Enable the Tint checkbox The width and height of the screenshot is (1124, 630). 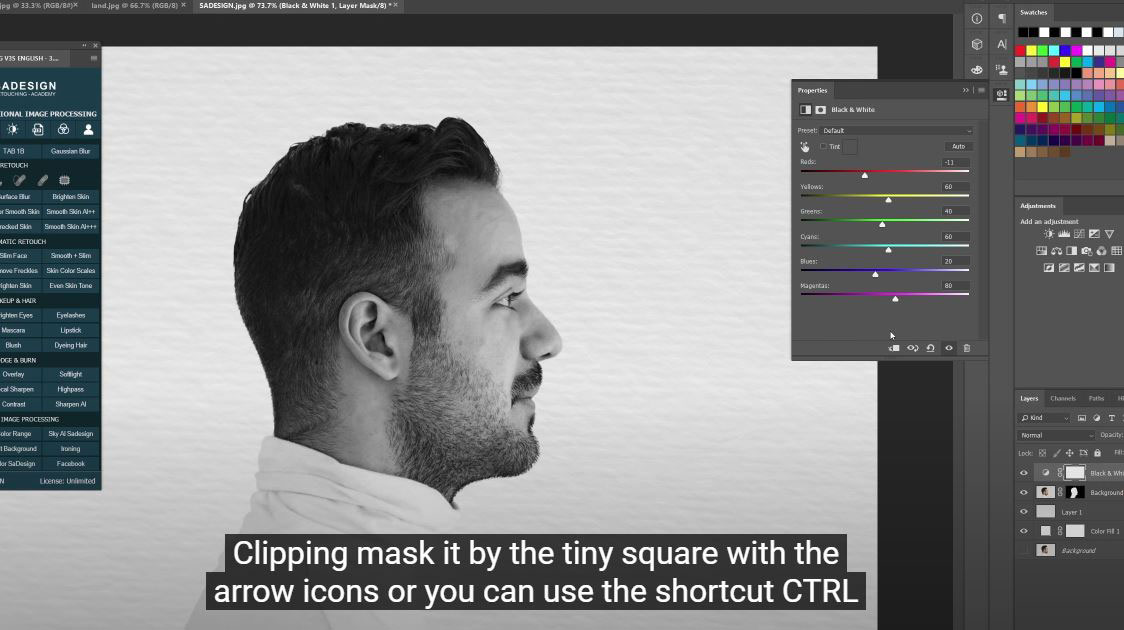[824, 146]
